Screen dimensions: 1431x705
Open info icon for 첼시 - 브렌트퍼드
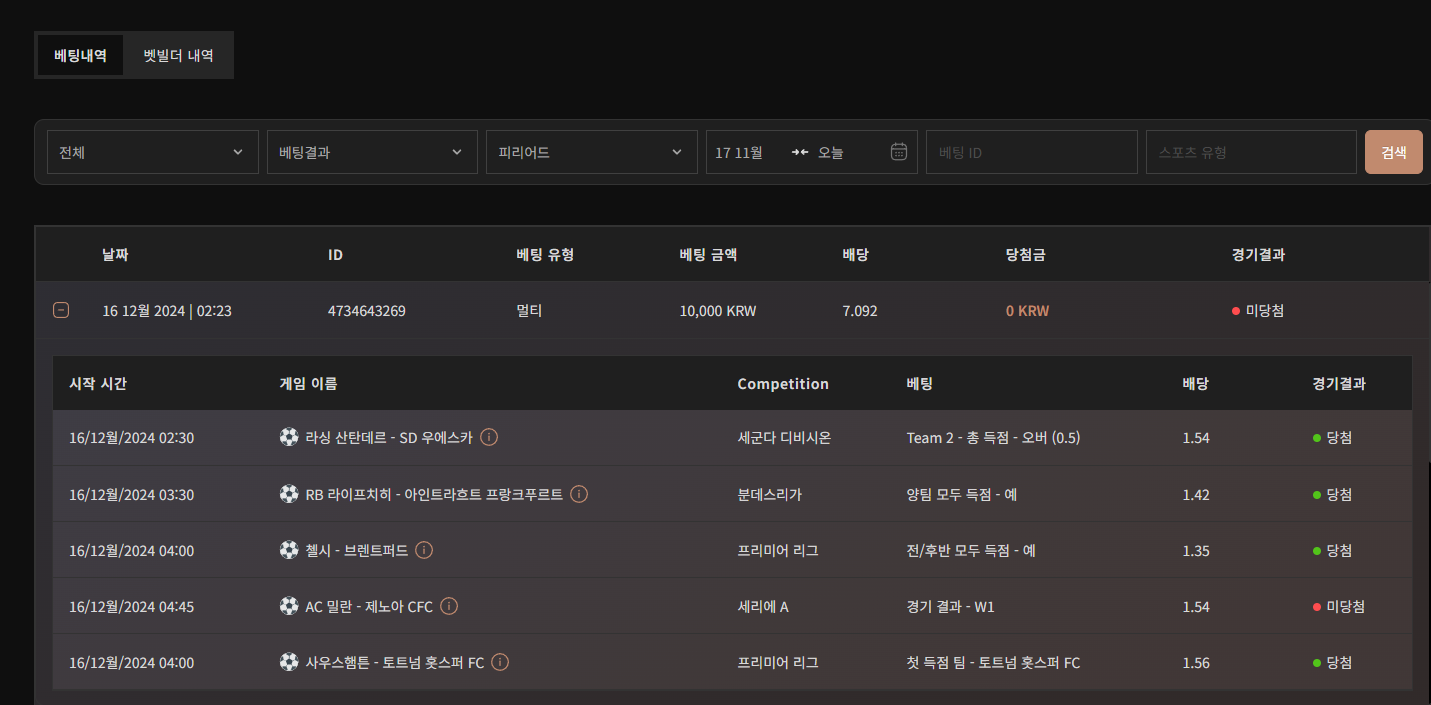pos(424,550)
